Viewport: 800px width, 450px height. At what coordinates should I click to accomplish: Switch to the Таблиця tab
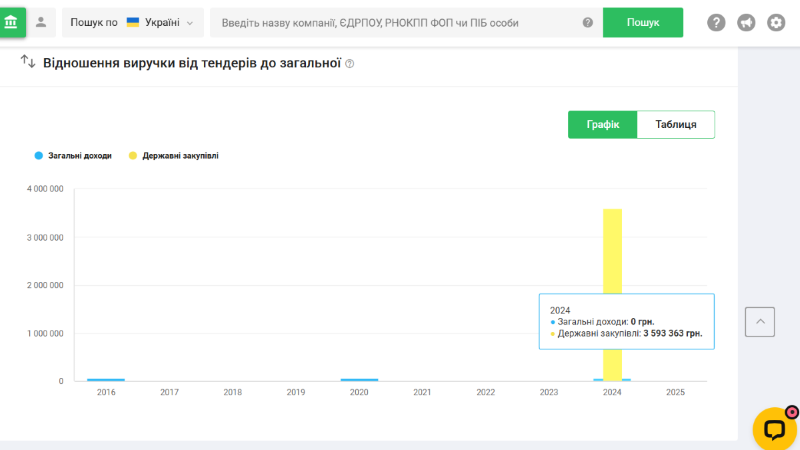point(676,125)
